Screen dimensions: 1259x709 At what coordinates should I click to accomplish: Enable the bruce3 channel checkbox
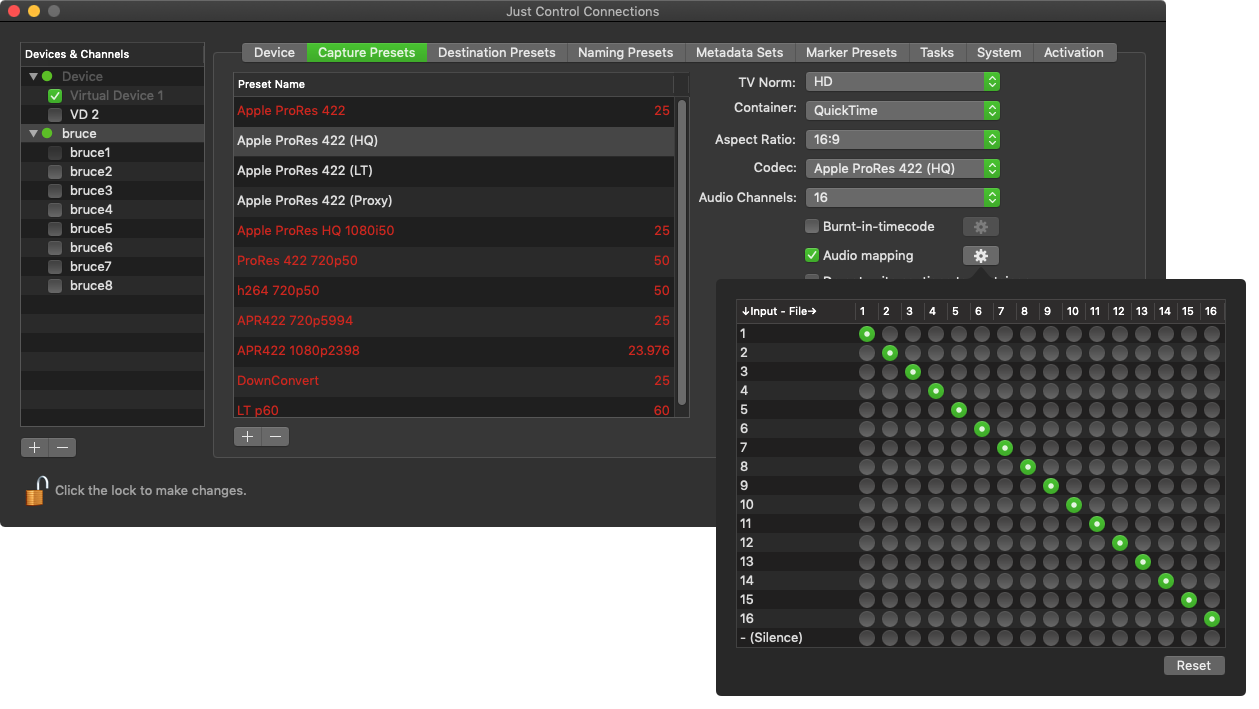[x=55, y=191]
